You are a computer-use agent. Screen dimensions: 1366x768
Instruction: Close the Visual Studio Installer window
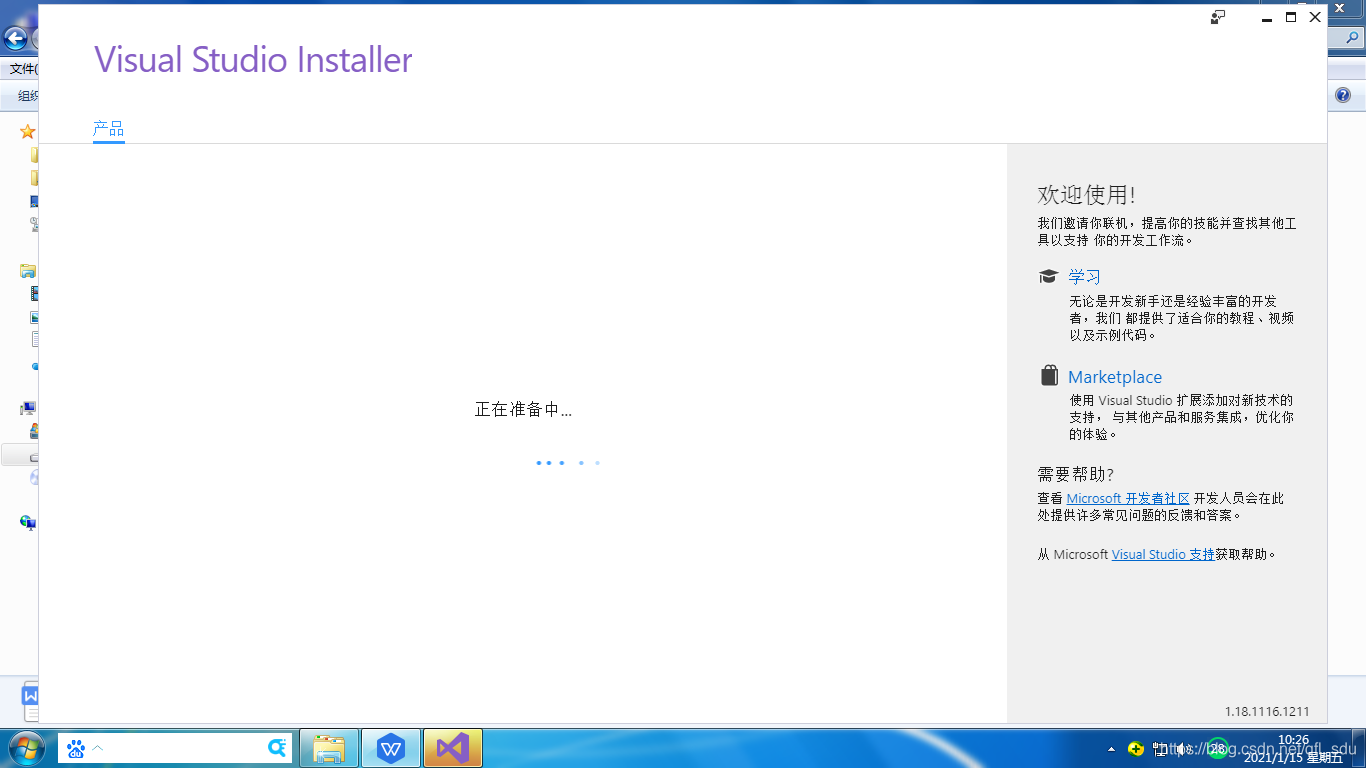[x=1315, y=17]
